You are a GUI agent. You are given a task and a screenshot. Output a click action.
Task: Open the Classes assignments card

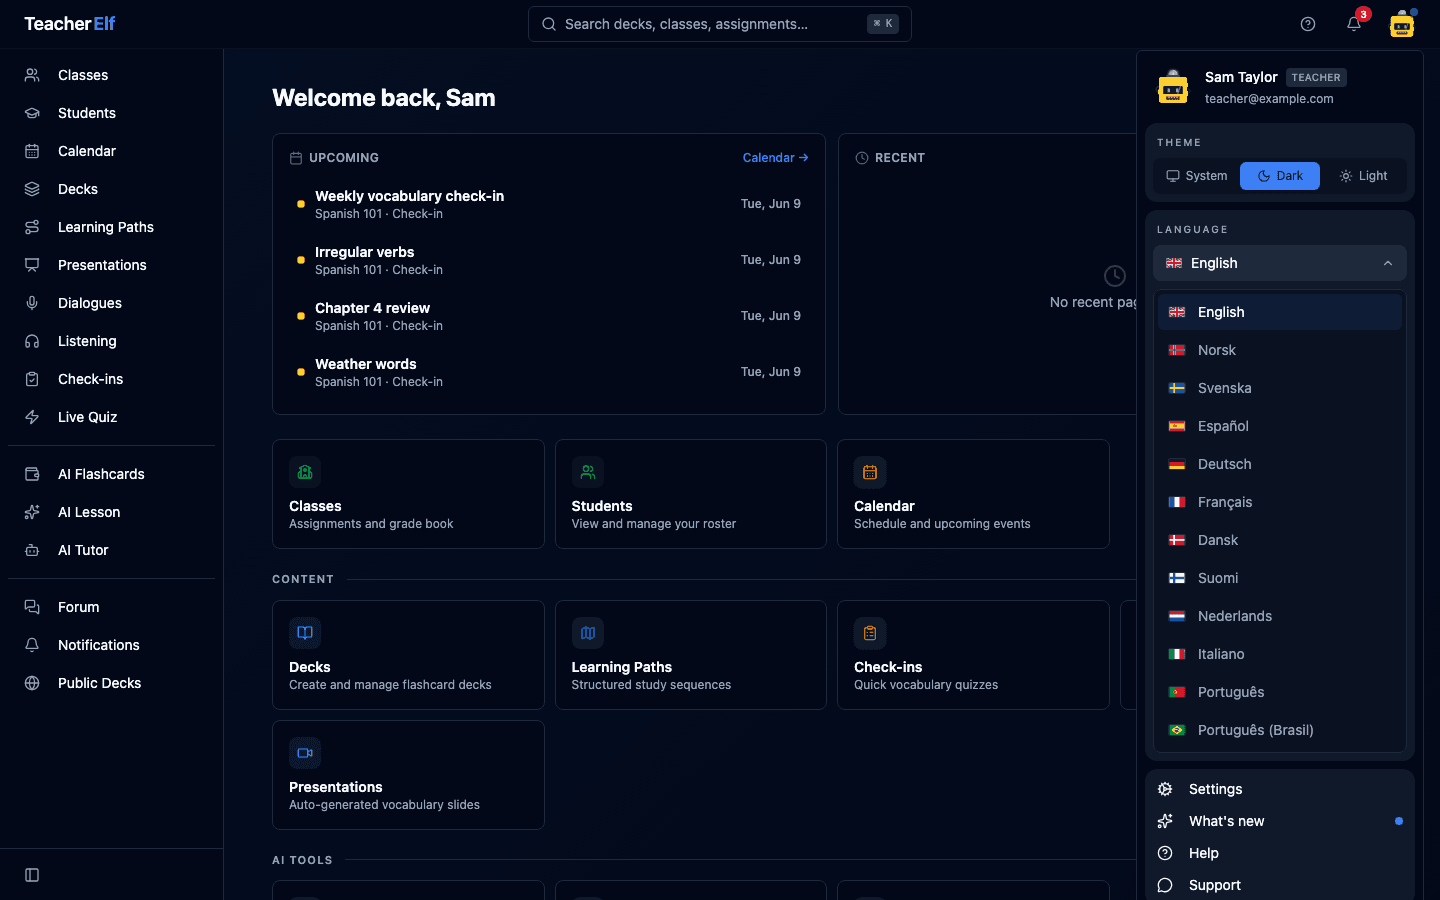pyautogui.click(x=408, y=494)
